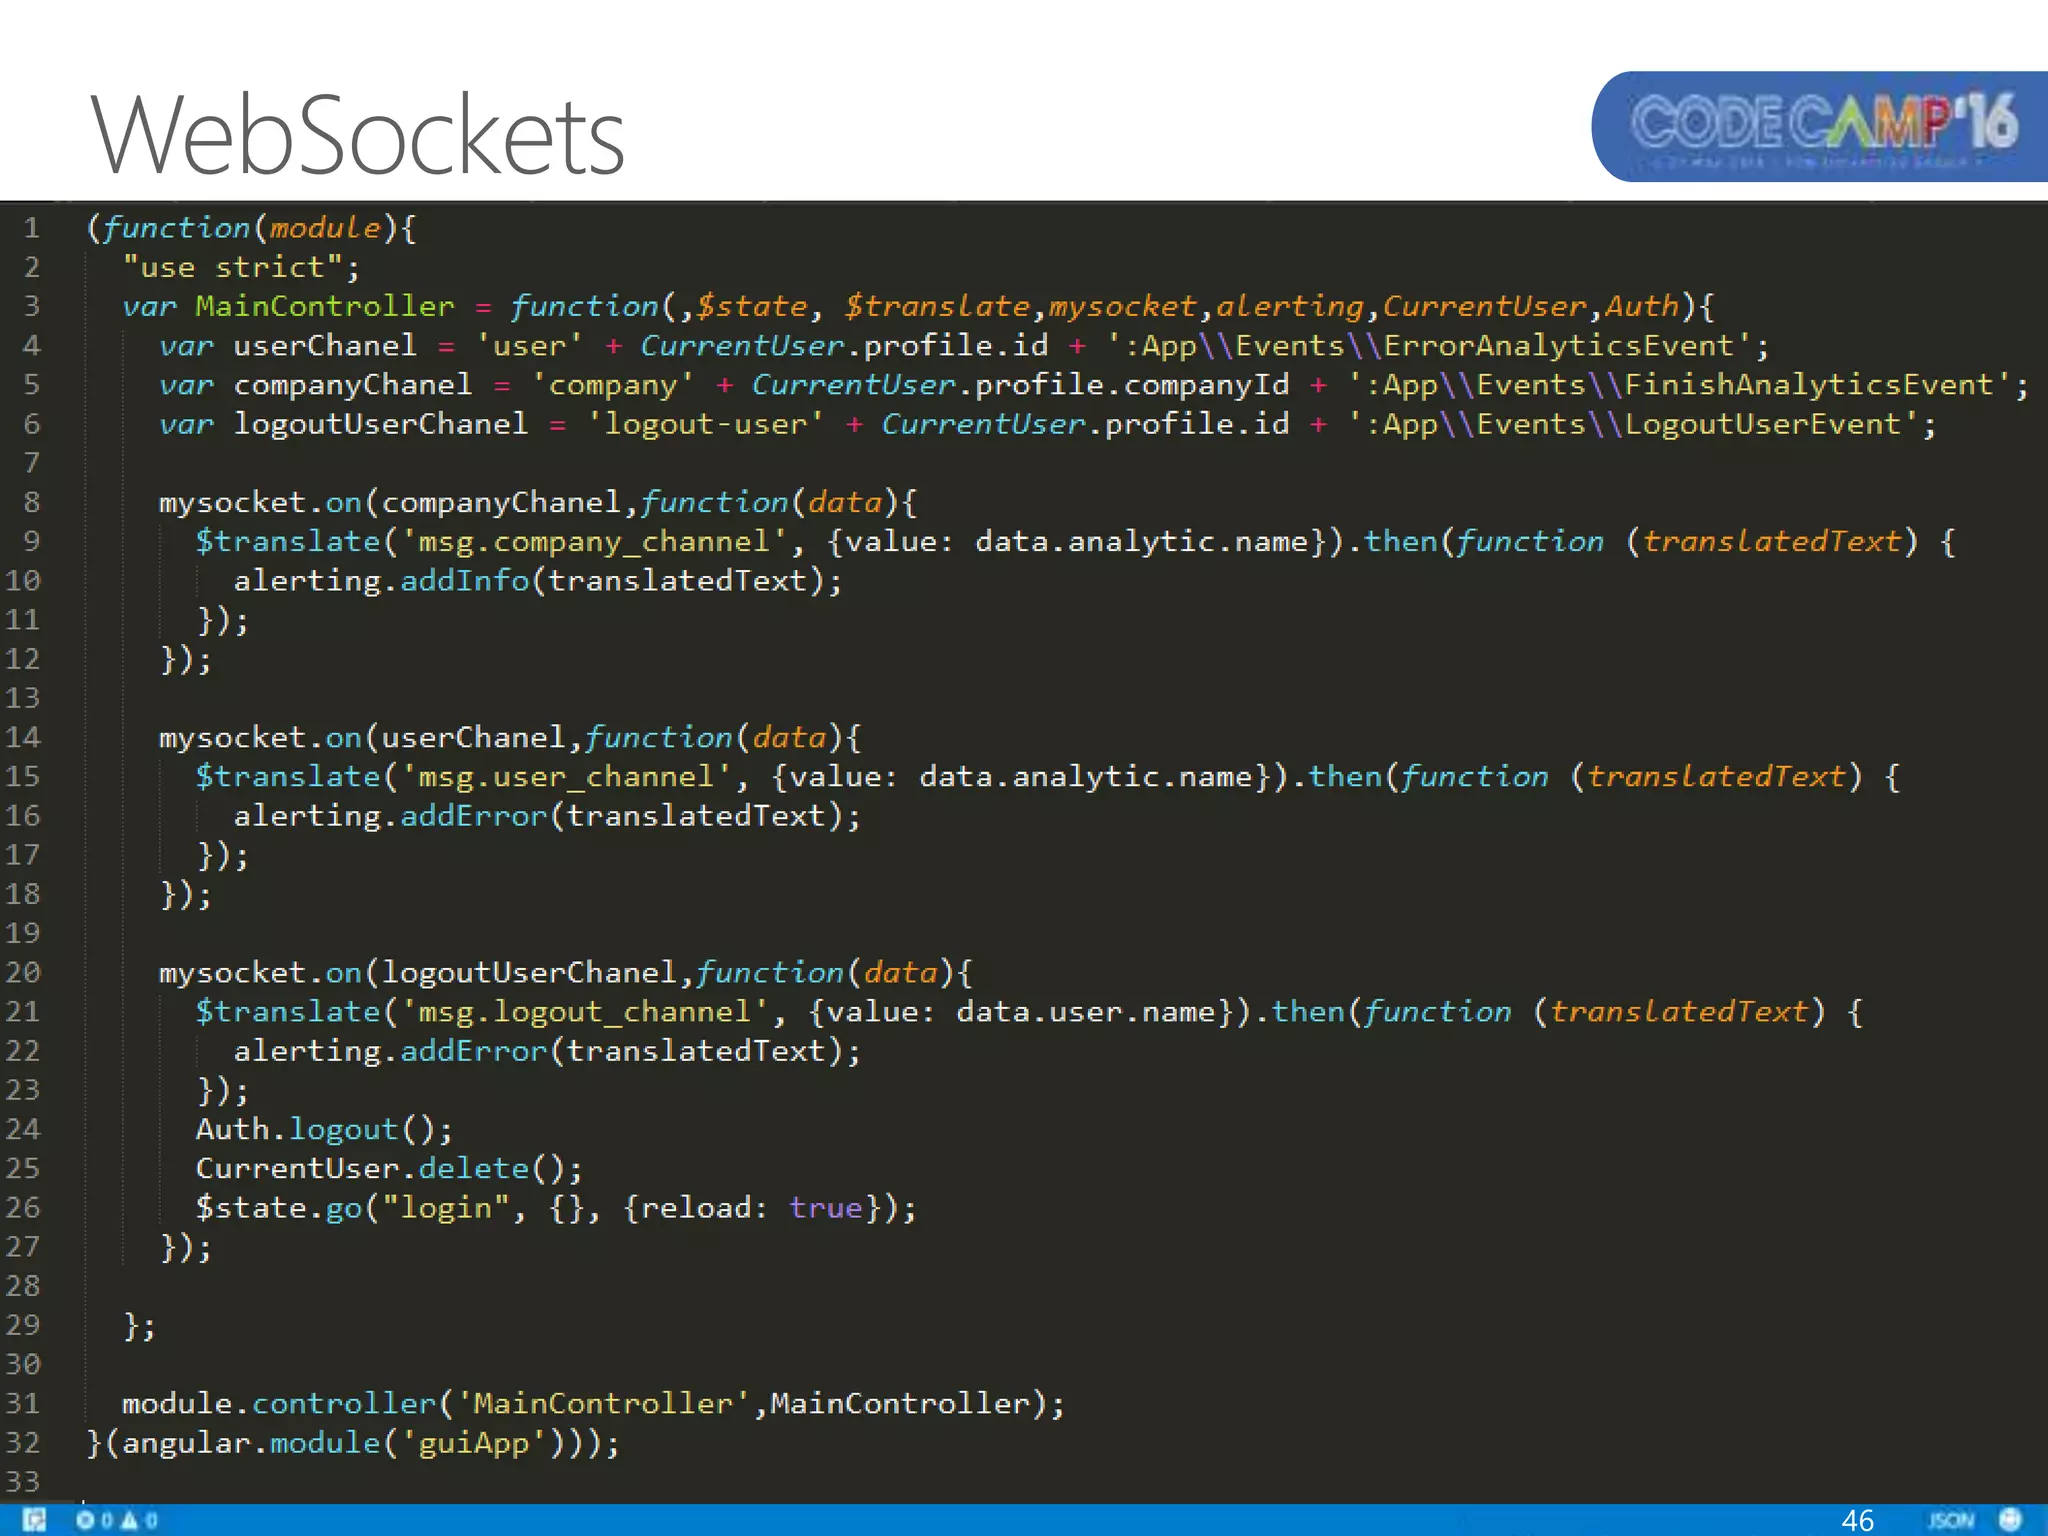Click the controller method on line 31
The width and height of the screenshot is (2048, 1536).
click(344, 1404)
